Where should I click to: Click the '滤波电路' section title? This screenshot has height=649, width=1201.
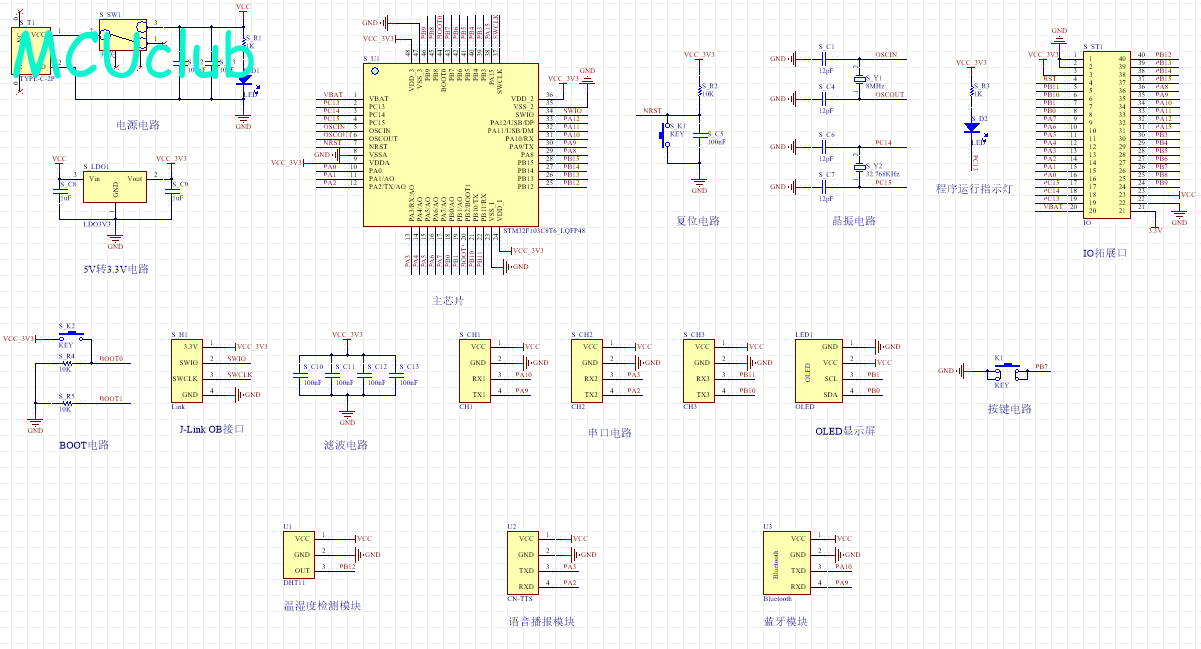point(346,445)
